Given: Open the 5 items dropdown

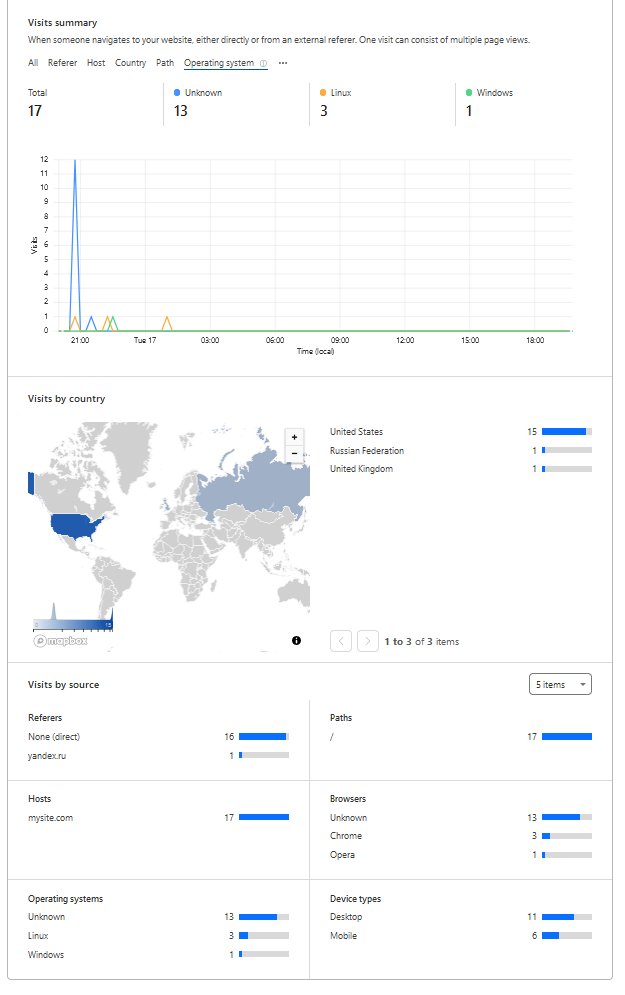Looking at the screenshot, I should pos(560,684).
